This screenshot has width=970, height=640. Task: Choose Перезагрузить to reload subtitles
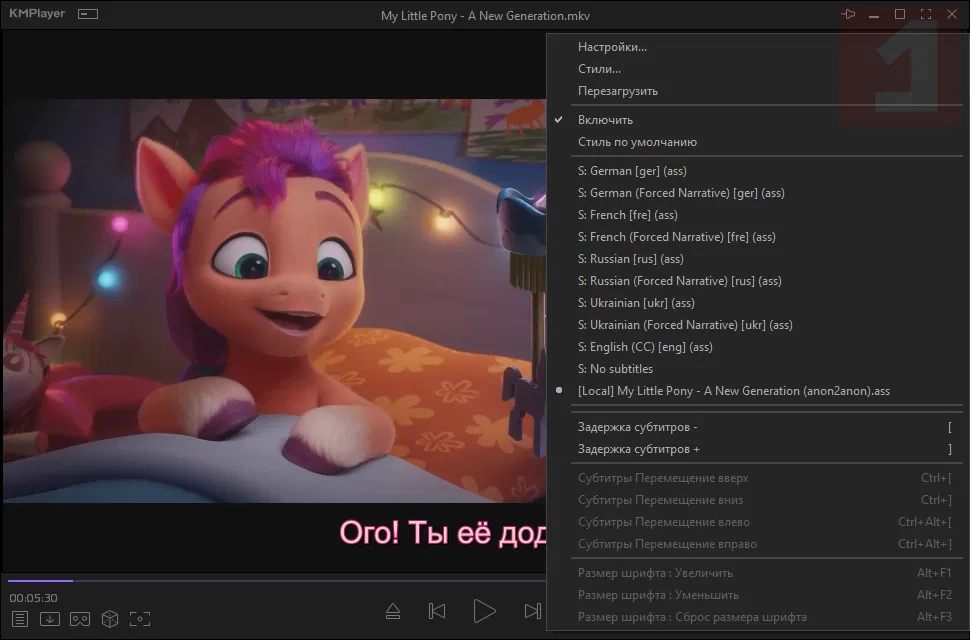[x=755, y=91]
